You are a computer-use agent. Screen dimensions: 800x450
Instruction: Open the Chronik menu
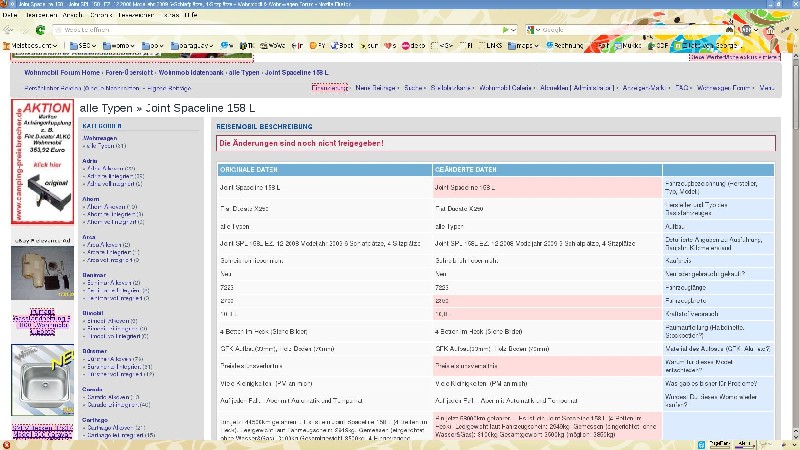coord(101,15)
